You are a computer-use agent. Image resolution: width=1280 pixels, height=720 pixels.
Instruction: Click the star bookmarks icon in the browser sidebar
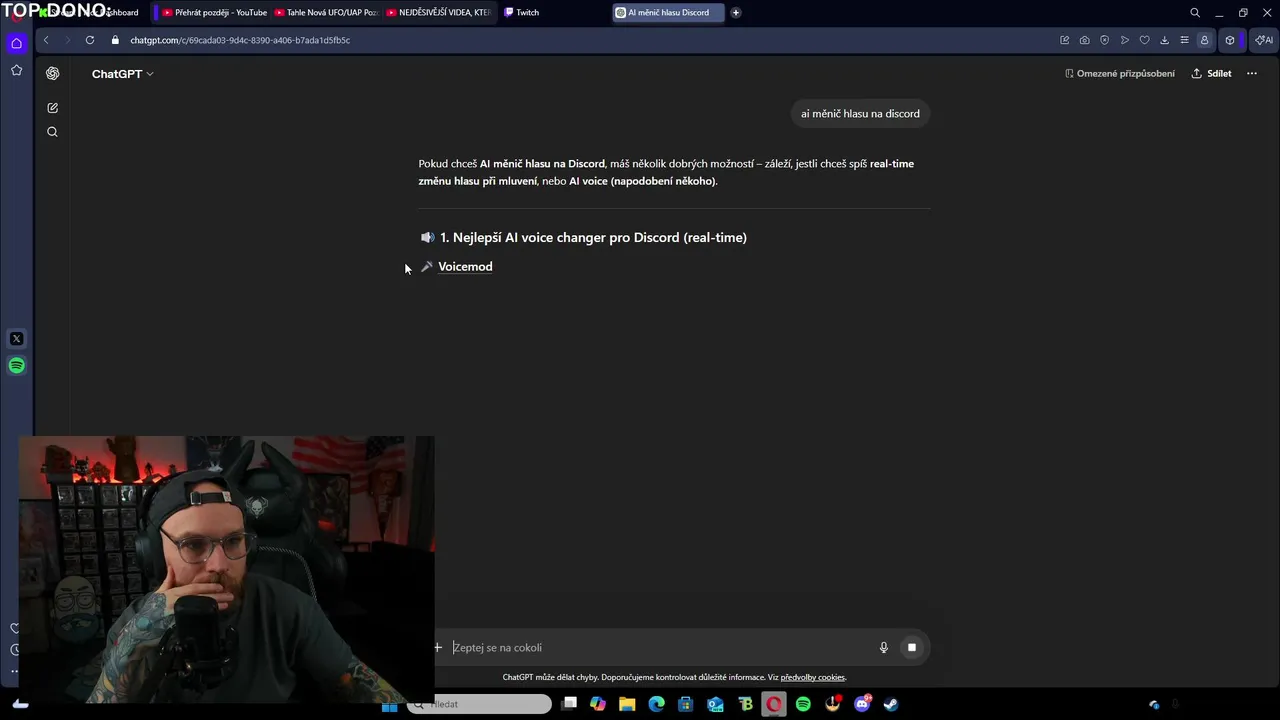(x=16, y=70)
